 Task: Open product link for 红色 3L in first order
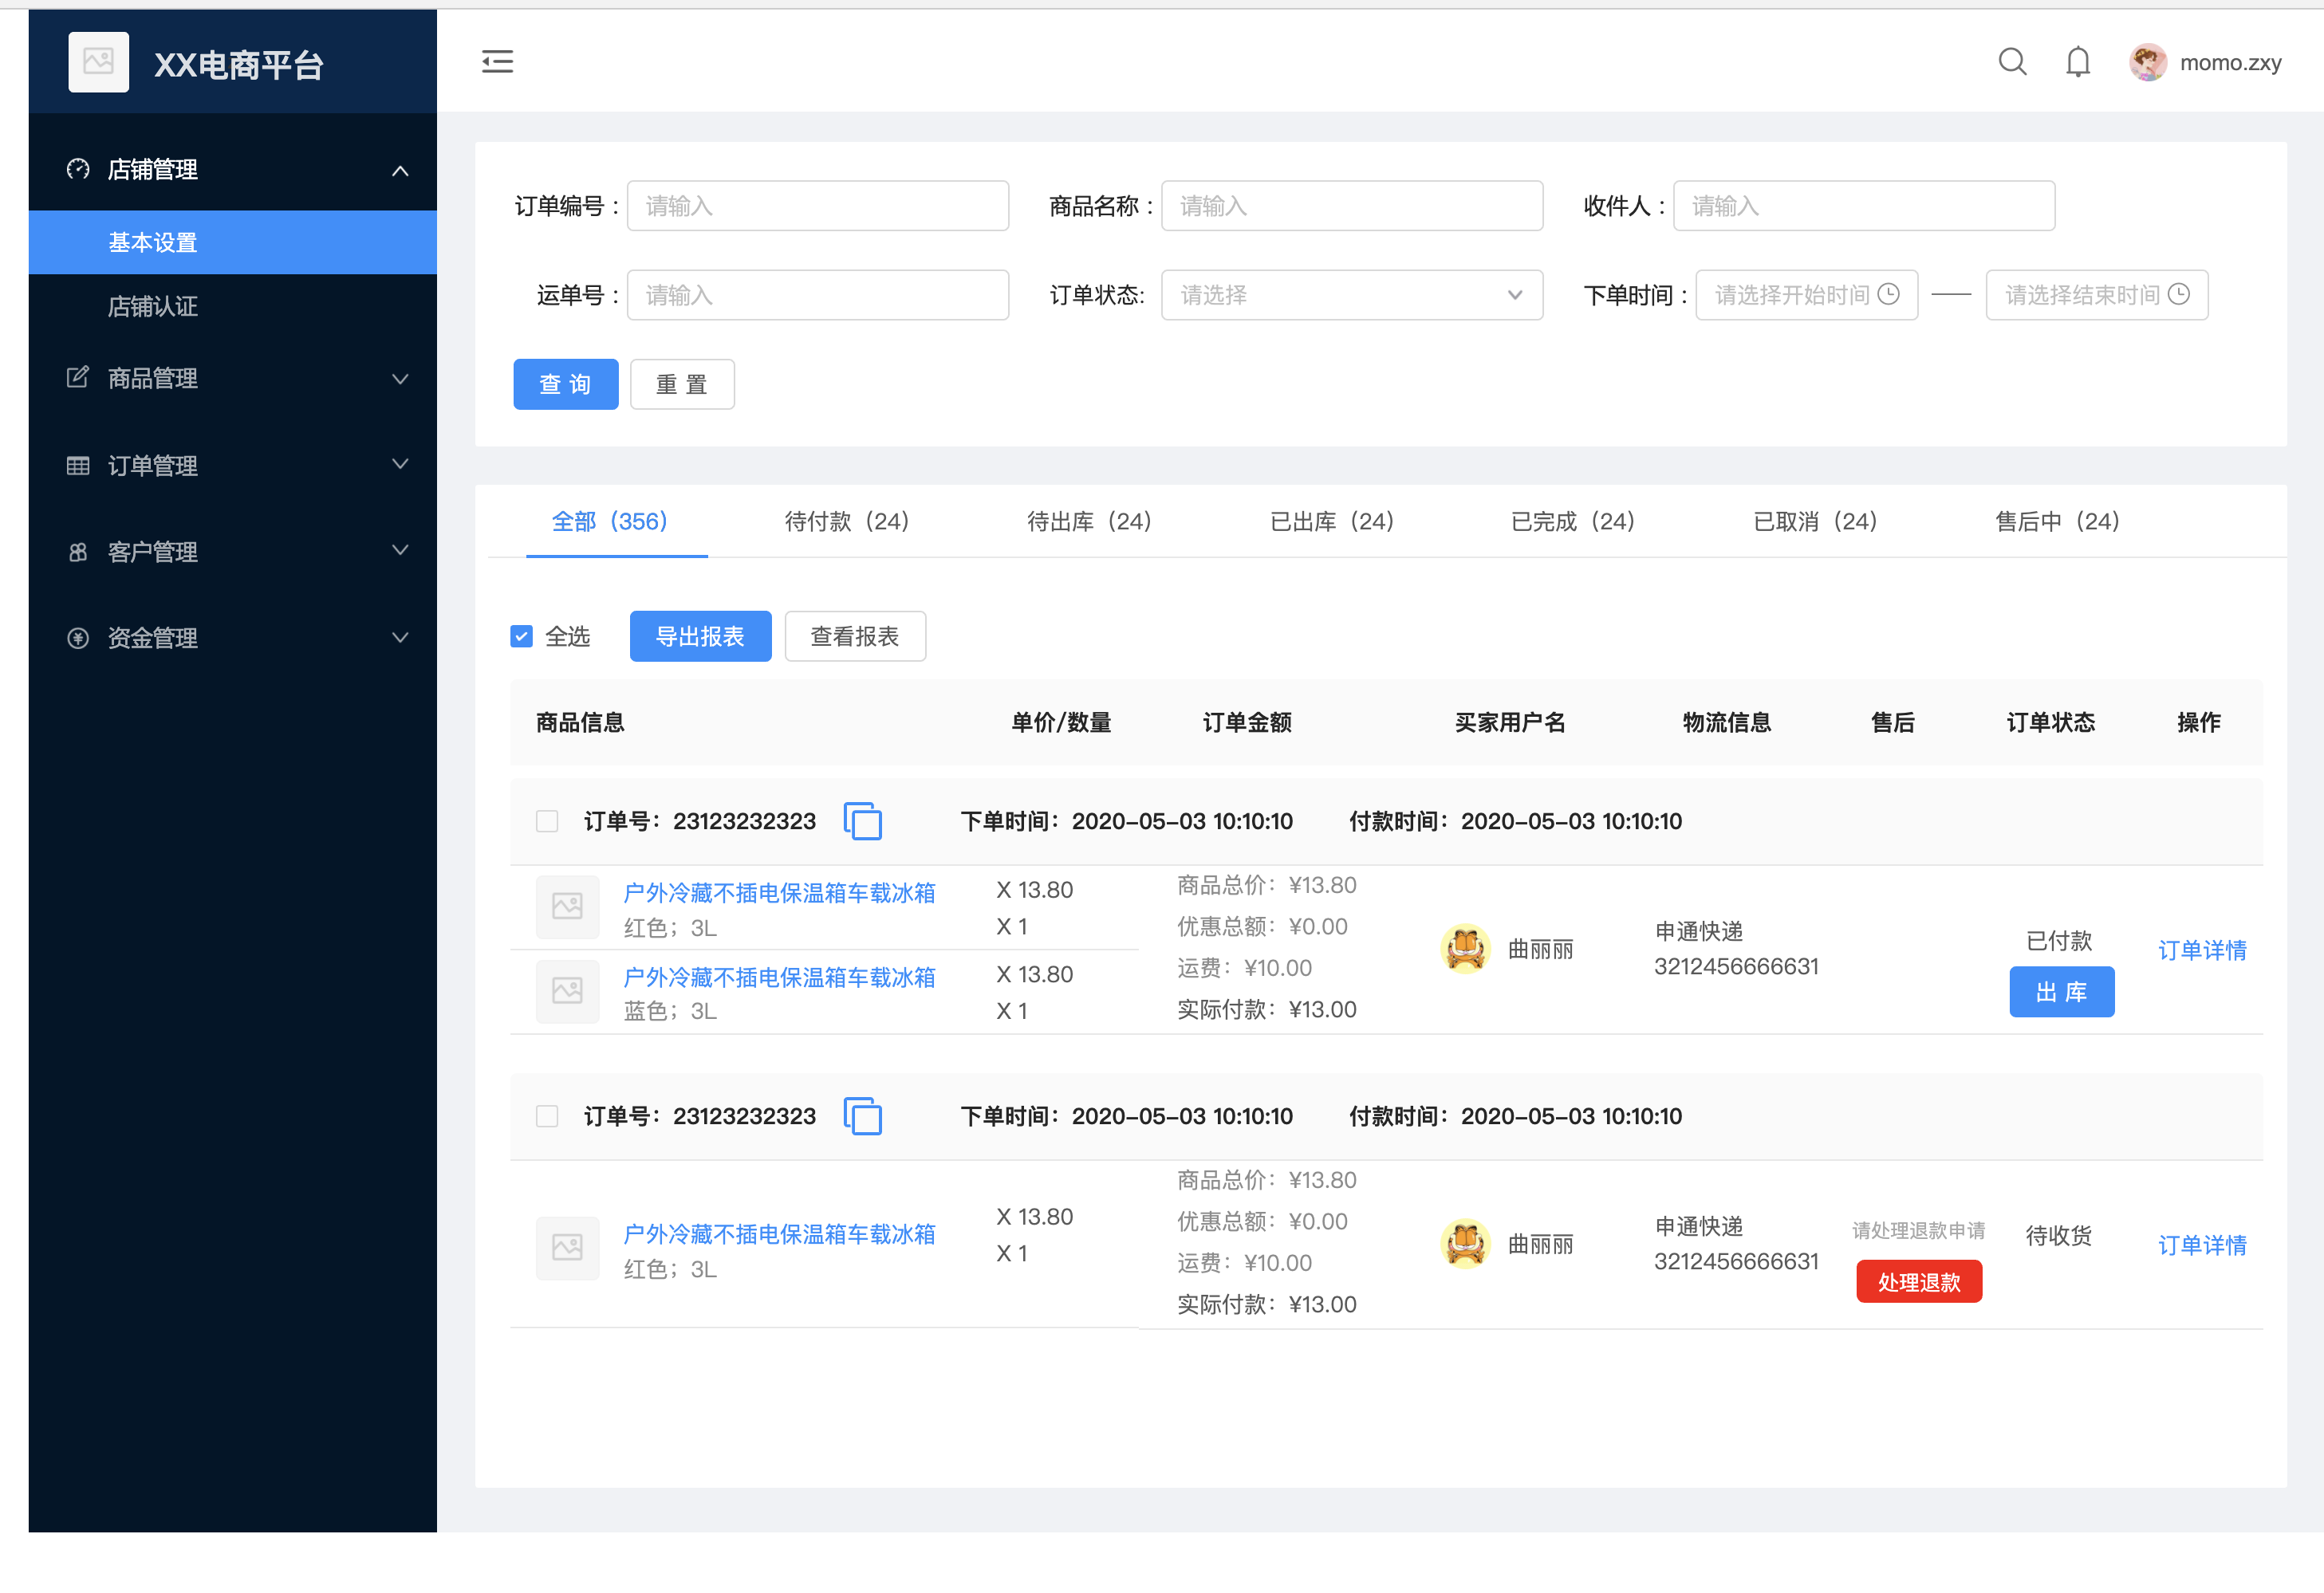tap(779, 892)
